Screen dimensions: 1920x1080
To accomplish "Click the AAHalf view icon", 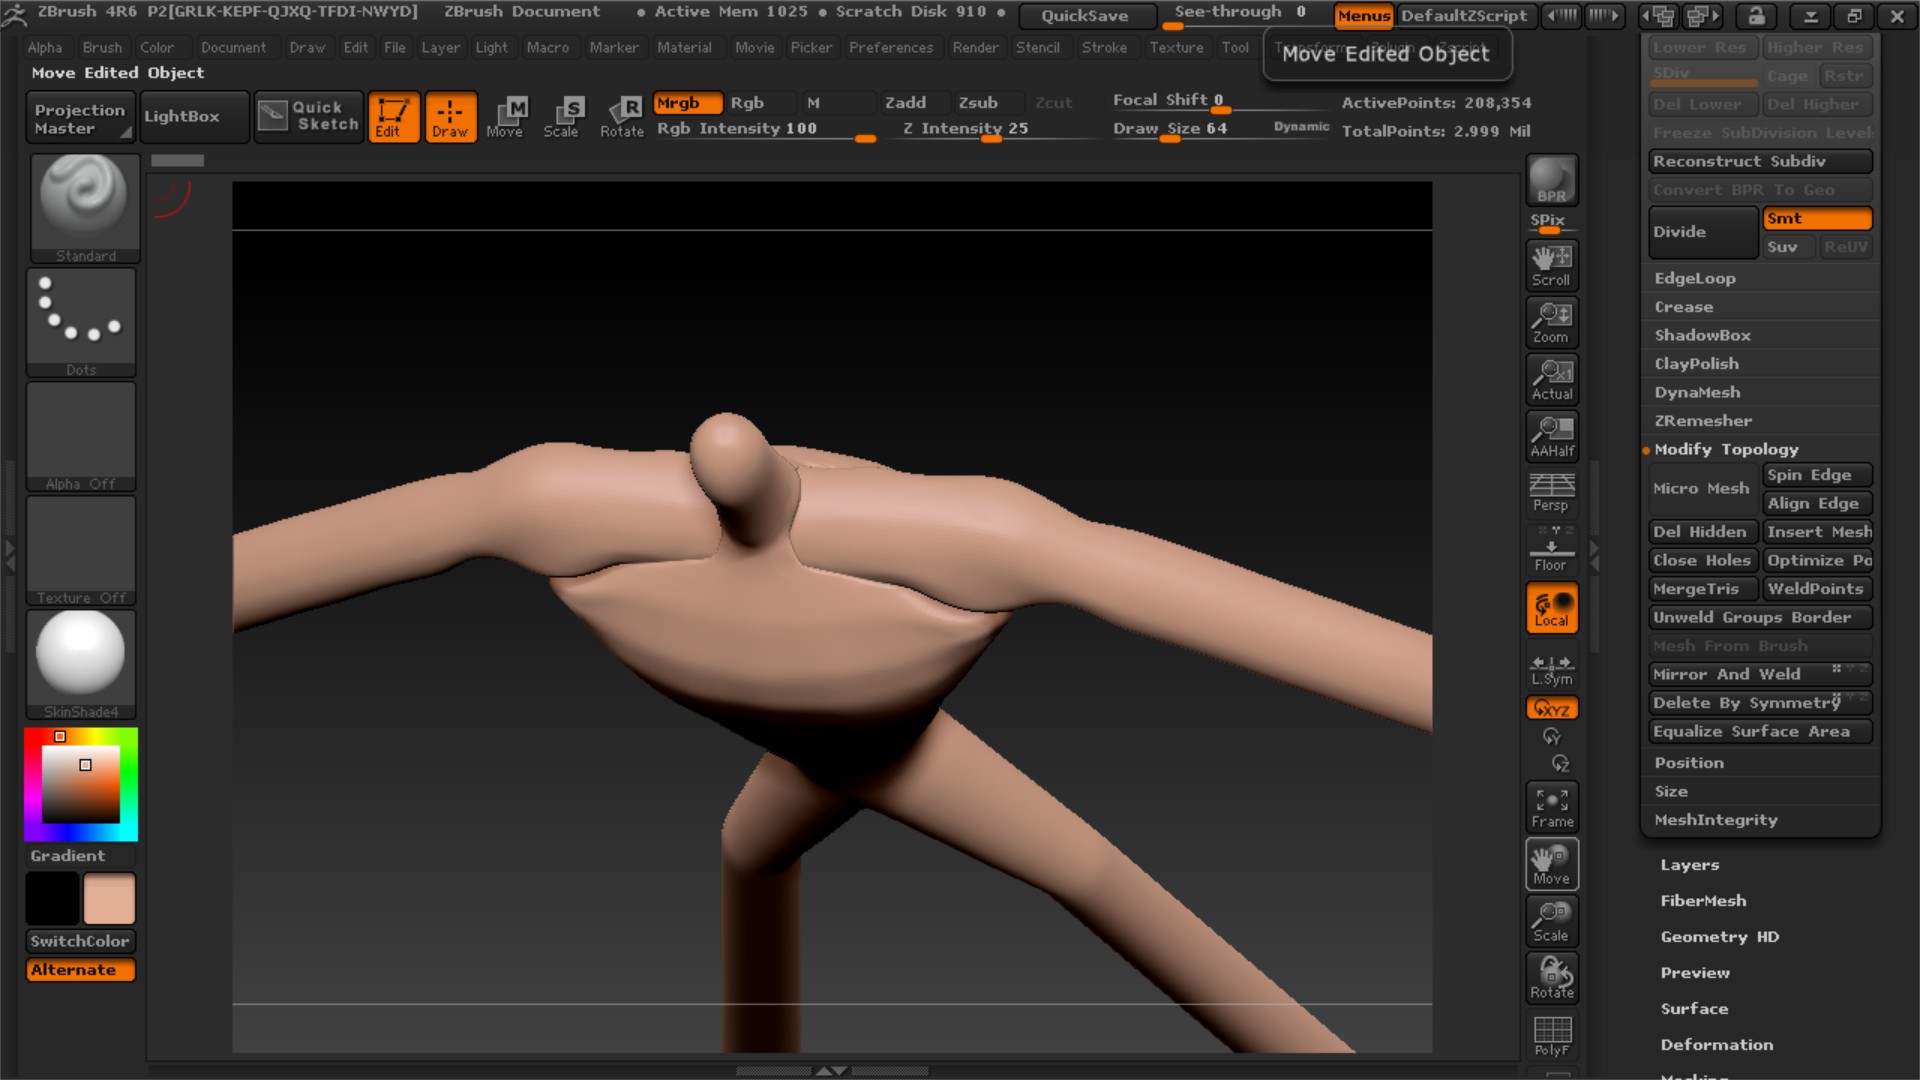I will 1551,436.
